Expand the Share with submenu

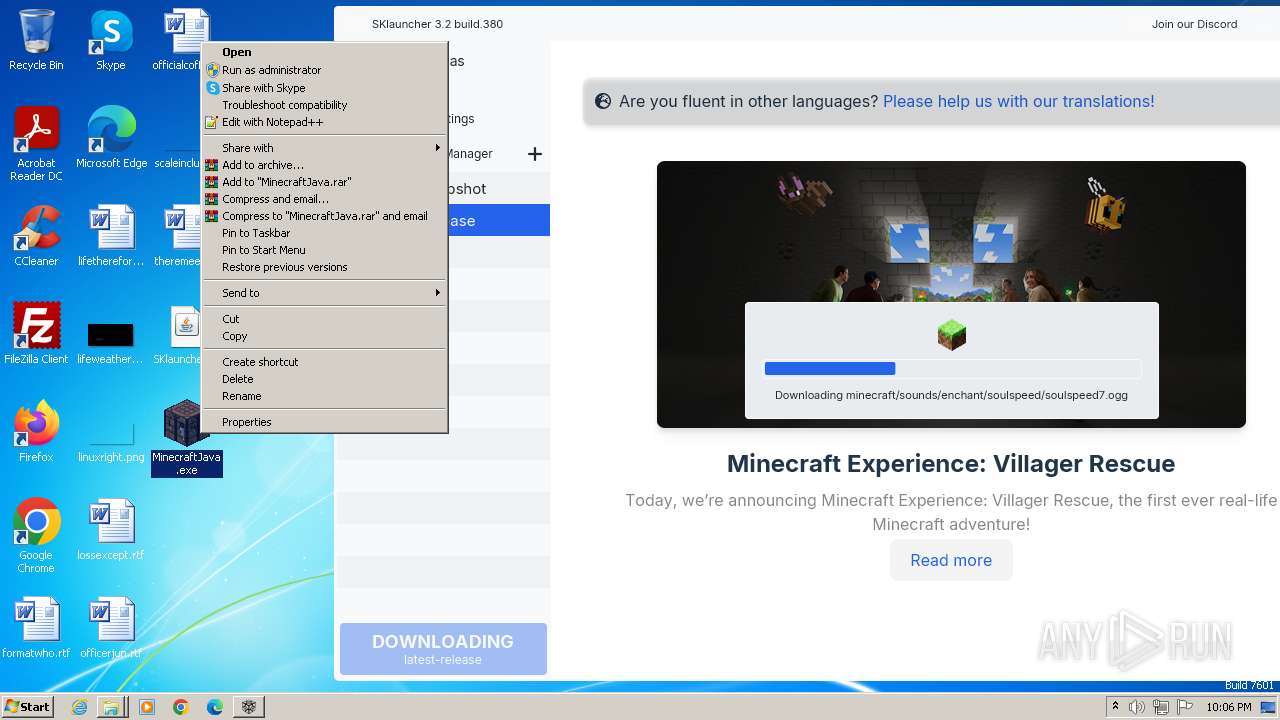coord(325,148)
